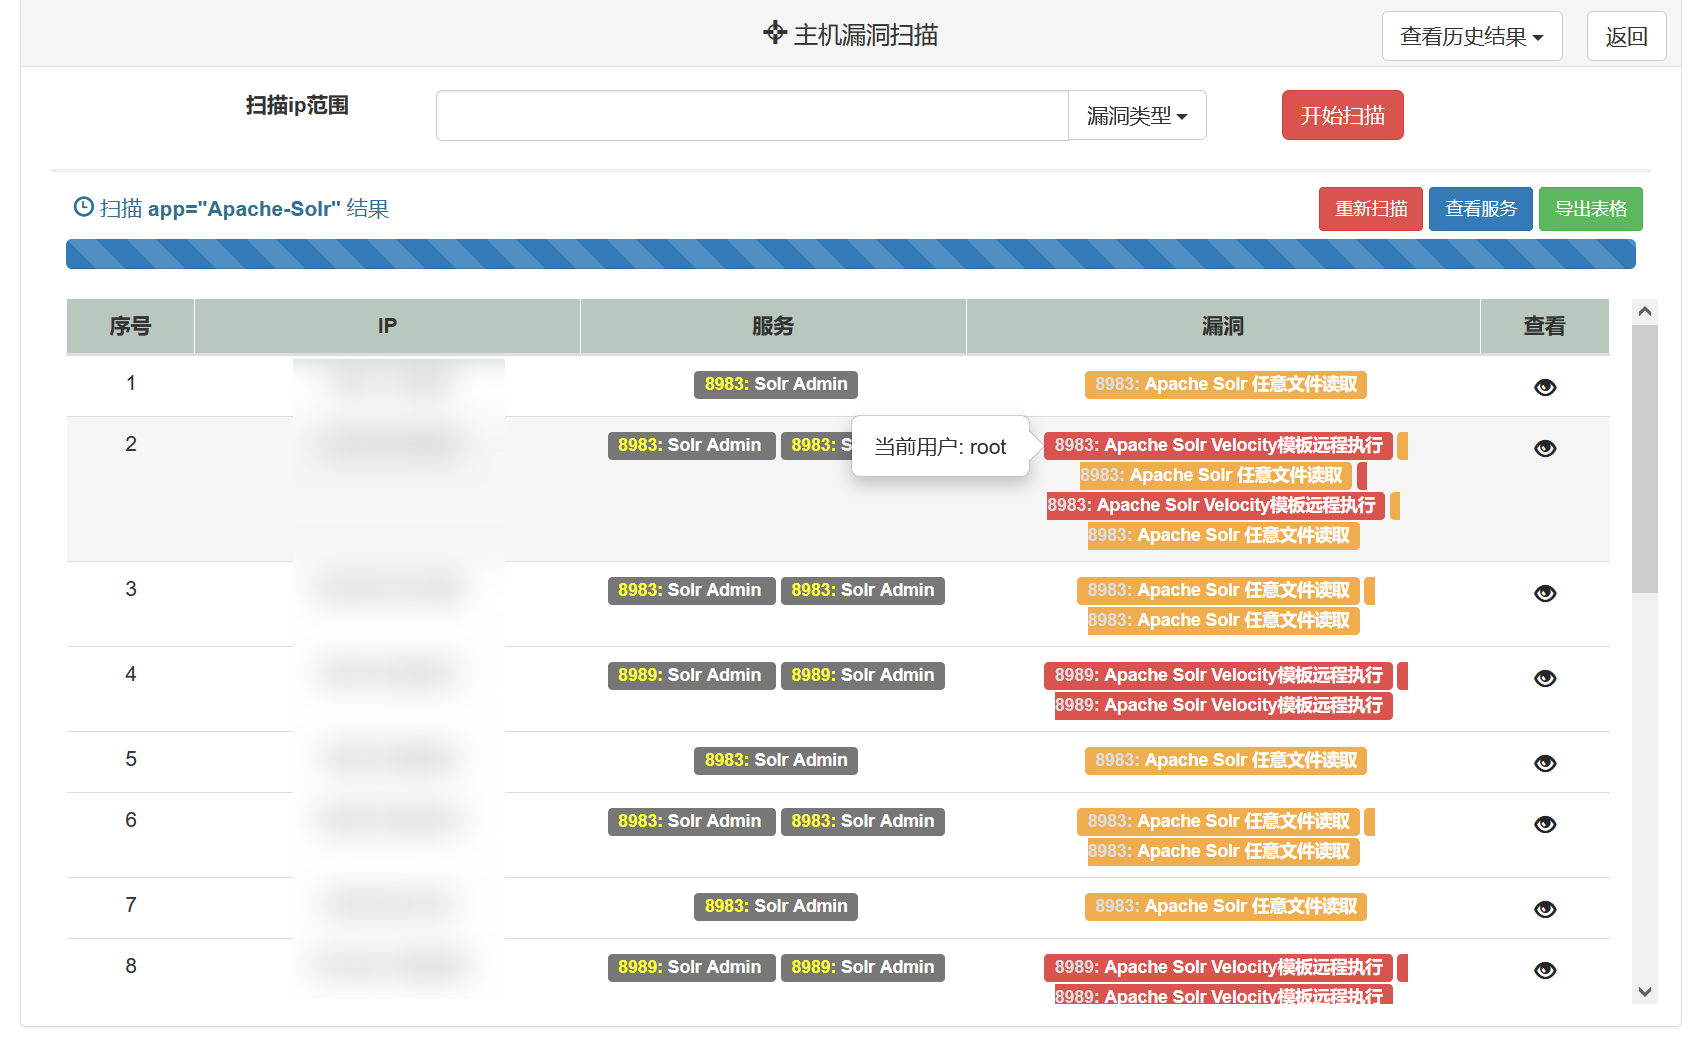The image size is (1702, 1060).
Task: Click row 5 '8983: Solr Admin' service tag
Action: coord(776,760)
